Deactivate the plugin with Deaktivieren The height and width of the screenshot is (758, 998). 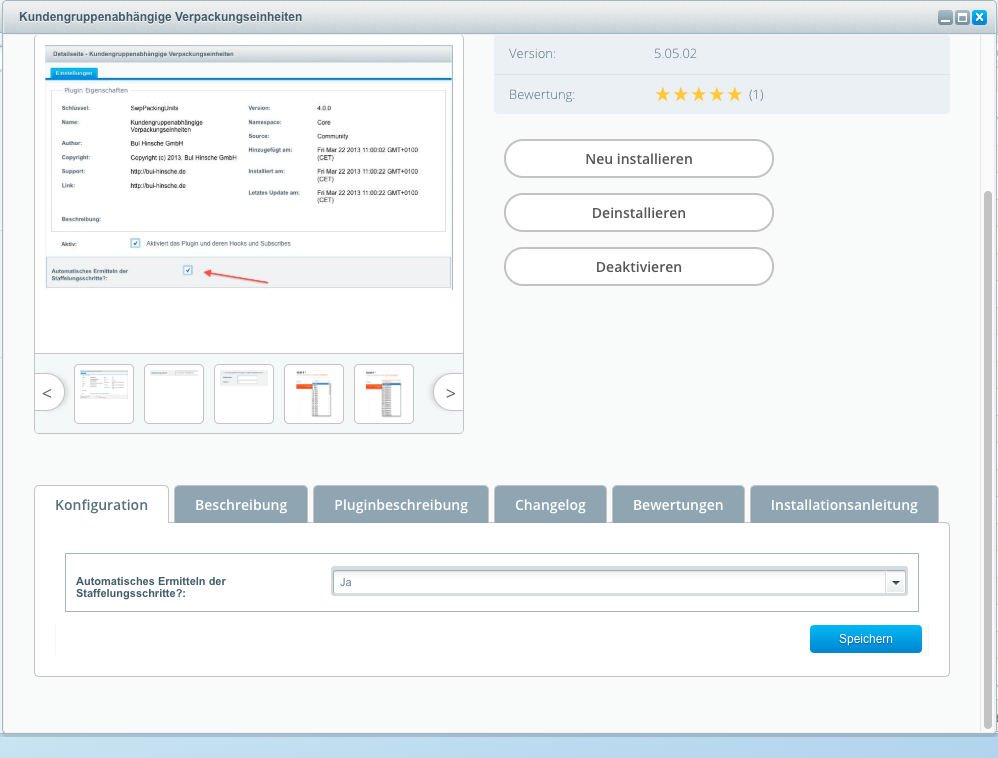pyautogui.click(x=638, y=267)
